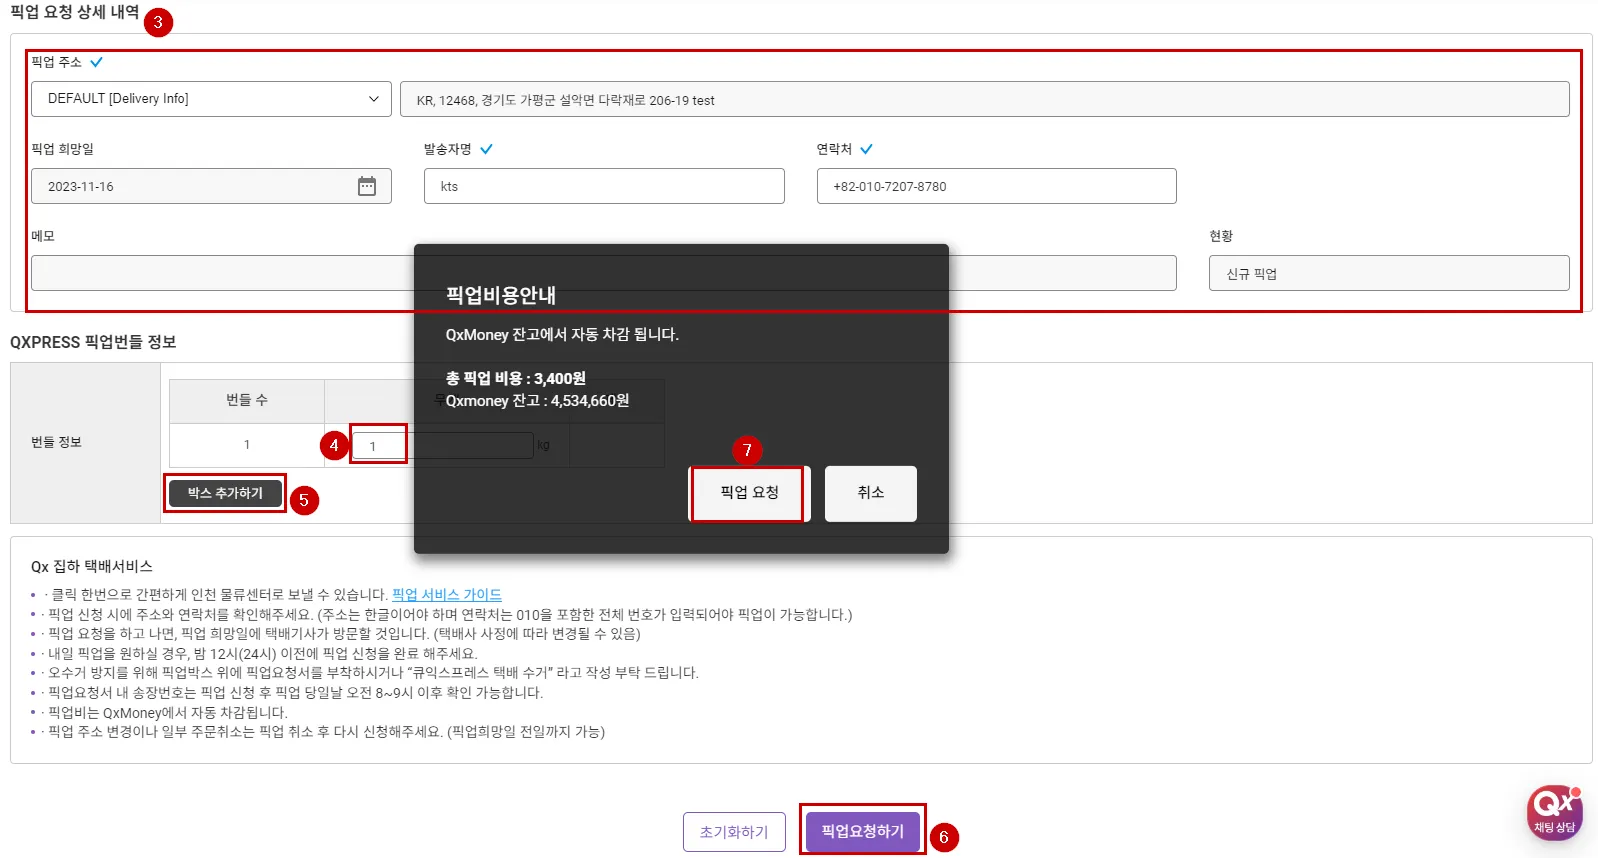Confirm with the 픽업 요청 button in the dialog
The height and width of the screenshot is (858, 1598).
click(x=749, y=493)
